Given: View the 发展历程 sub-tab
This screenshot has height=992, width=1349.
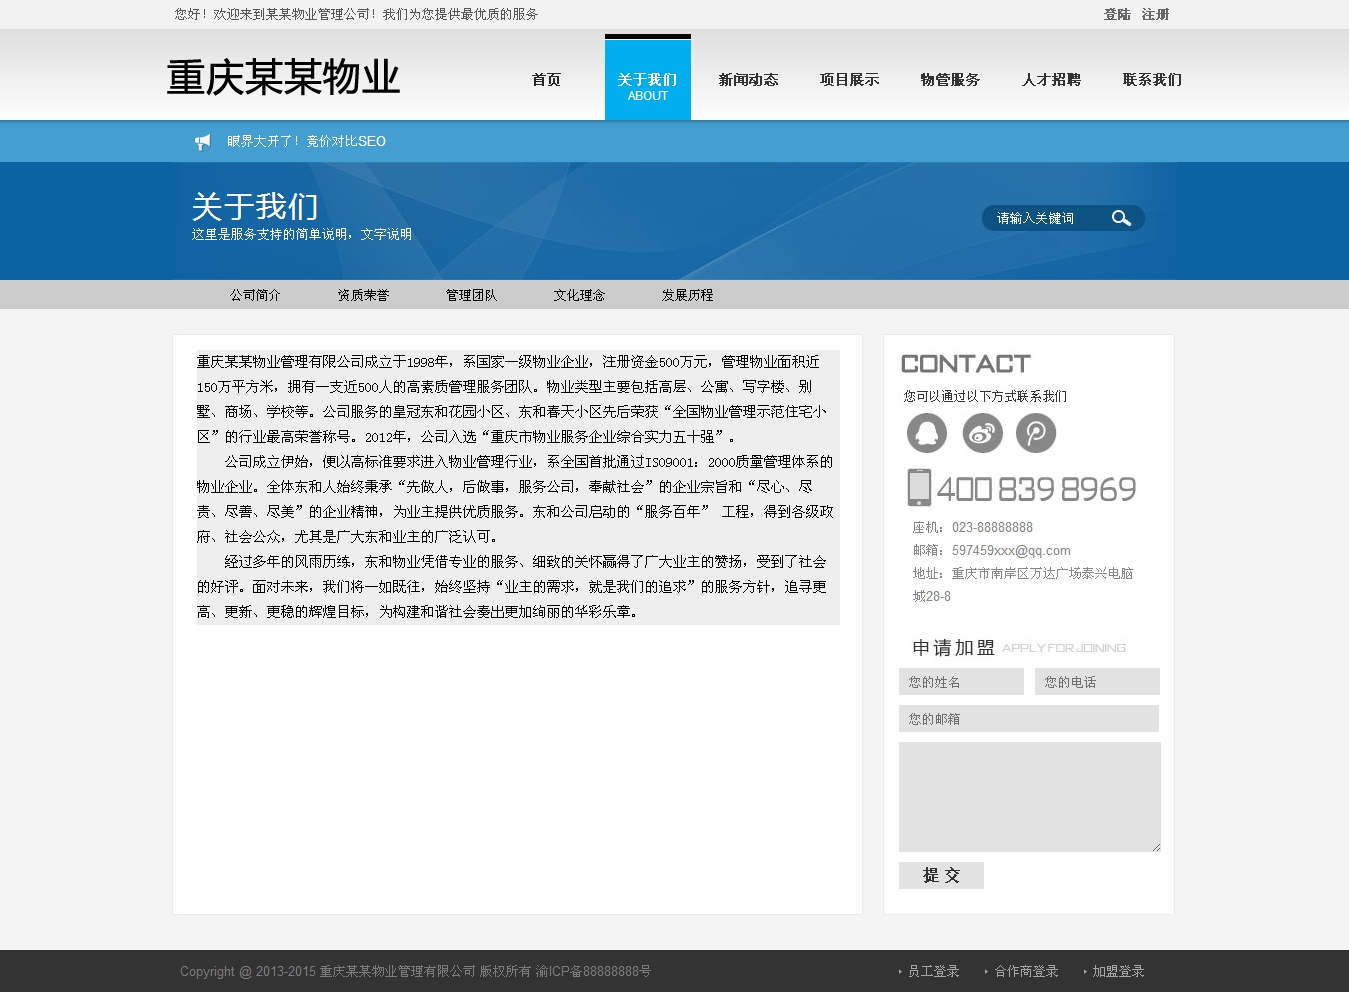Looking at the screenshot, I should [687, 295].
